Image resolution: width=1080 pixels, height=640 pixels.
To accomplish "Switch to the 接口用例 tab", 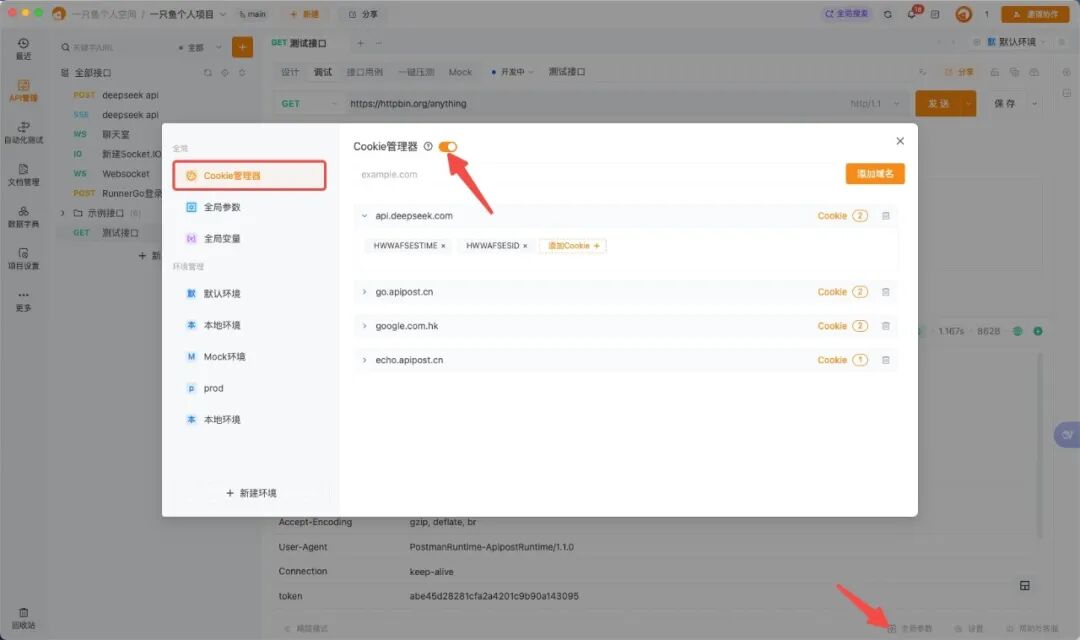I will coord(364,72).
